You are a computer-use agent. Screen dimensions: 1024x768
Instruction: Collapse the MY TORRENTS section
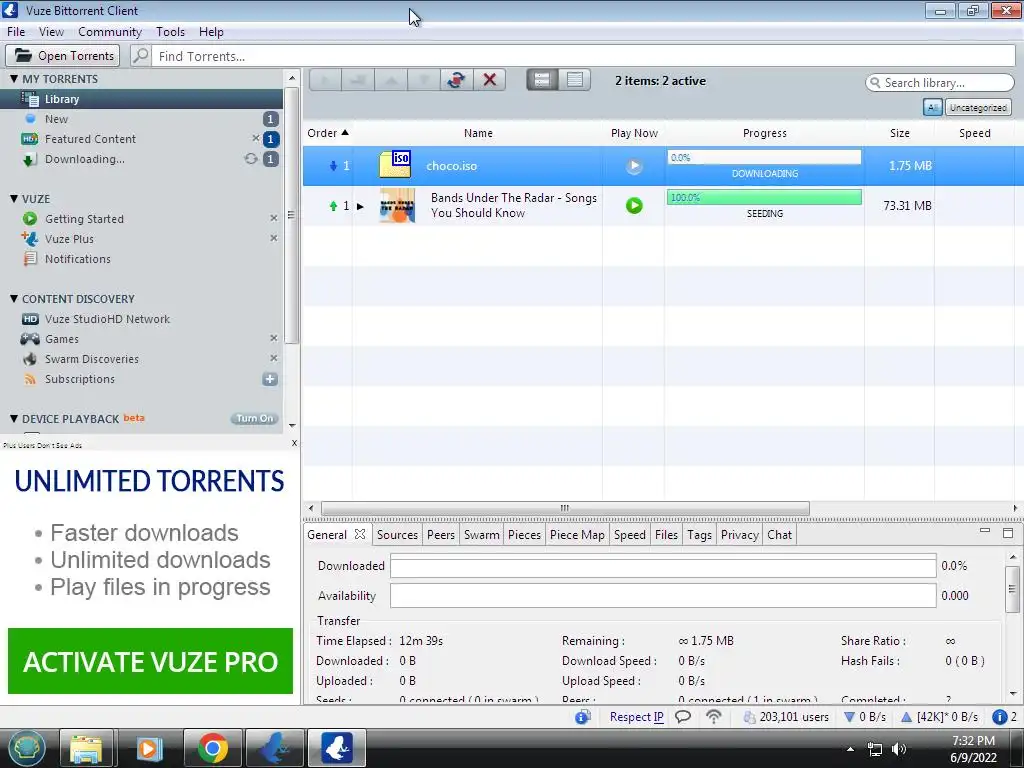coord(14,78)
